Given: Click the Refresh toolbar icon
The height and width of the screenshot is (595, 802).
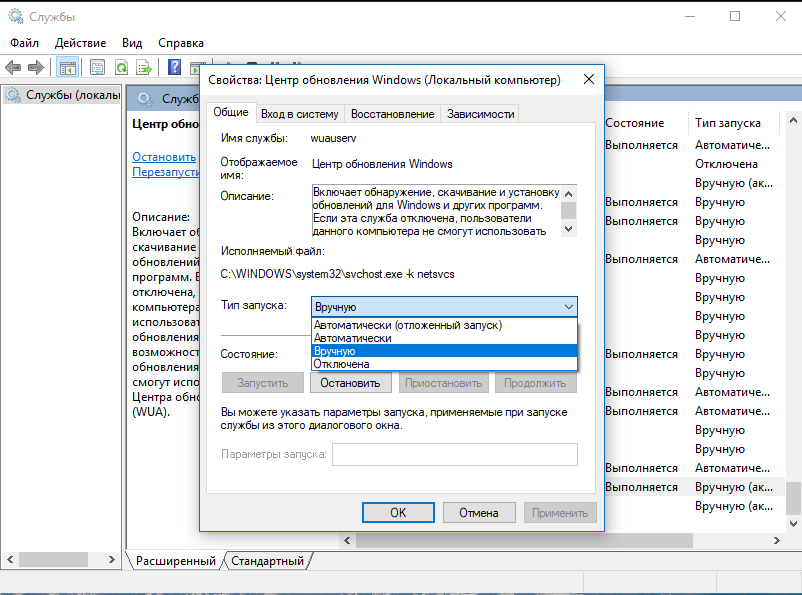Looking at the screenshot, I should click(x=121, y=67).
